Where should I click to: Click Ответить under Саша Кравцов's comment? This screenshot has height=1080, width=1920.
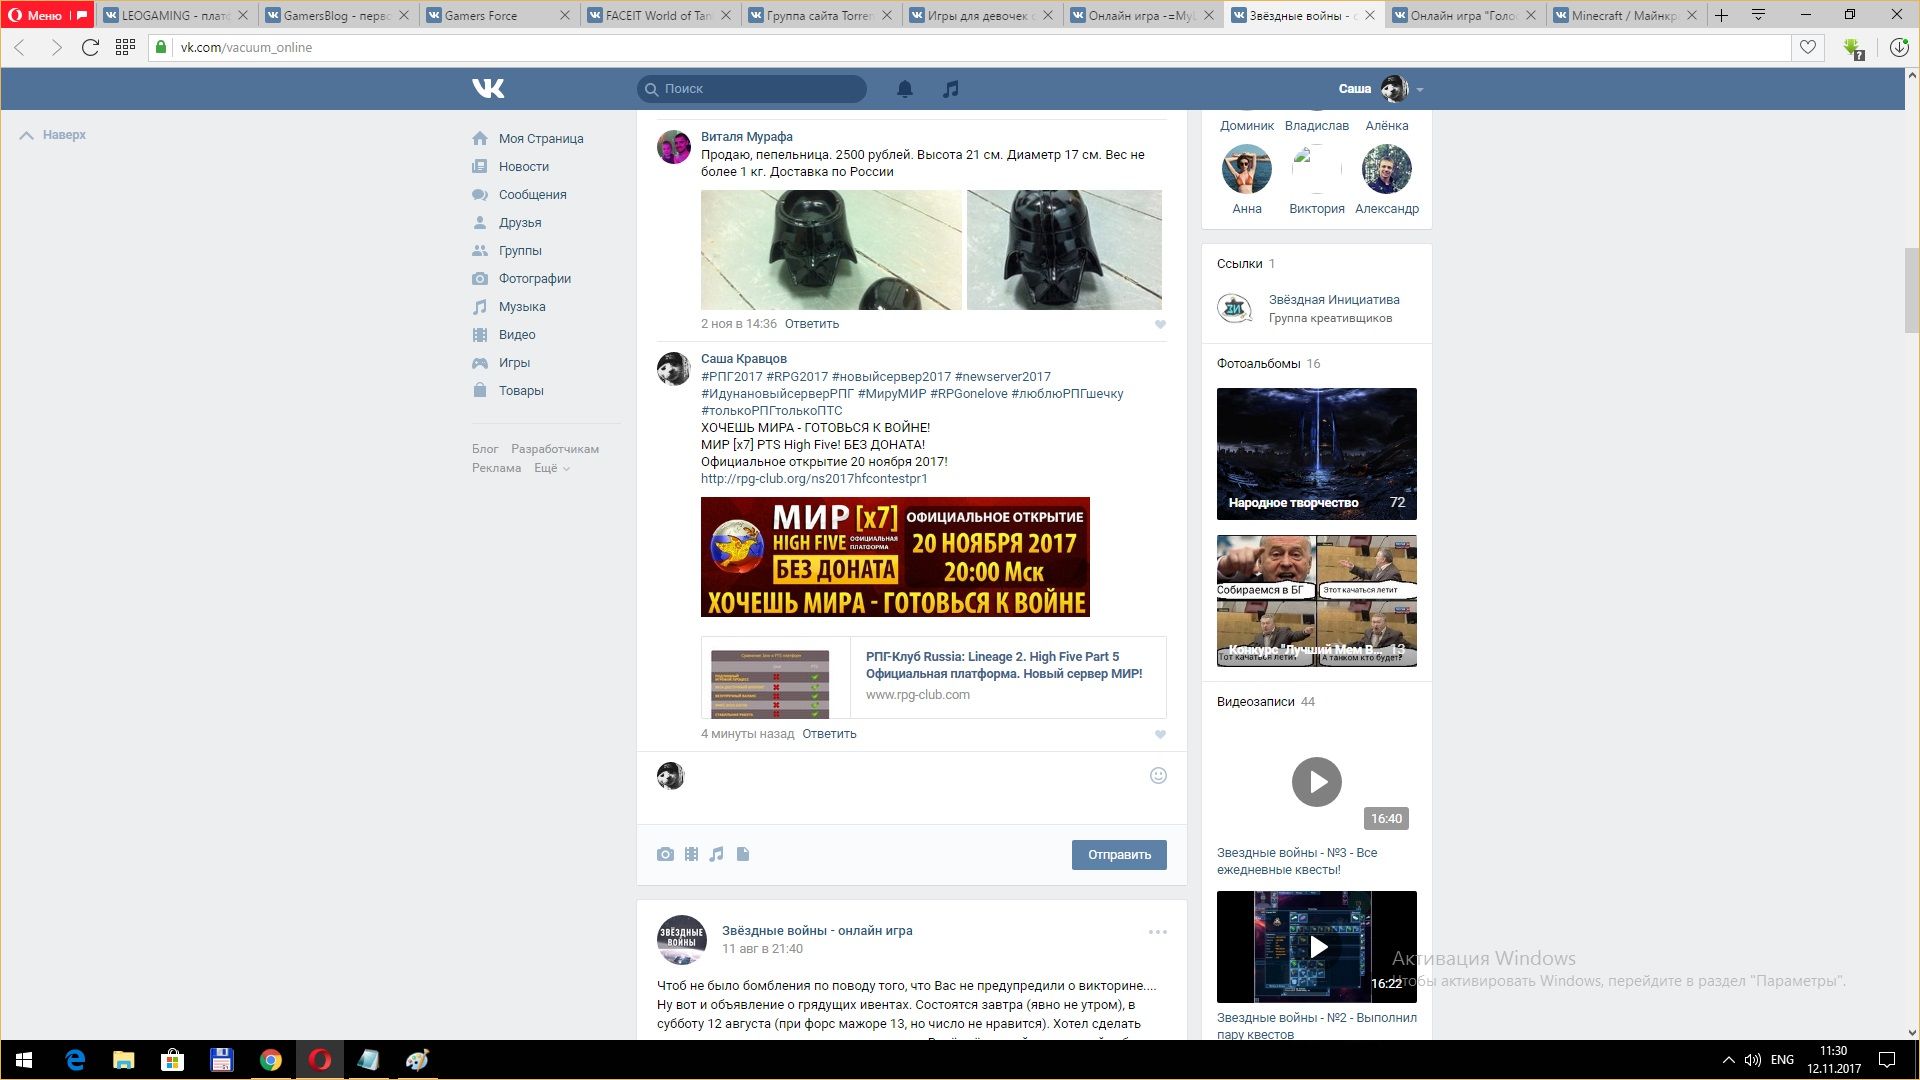tap(829, 734)
